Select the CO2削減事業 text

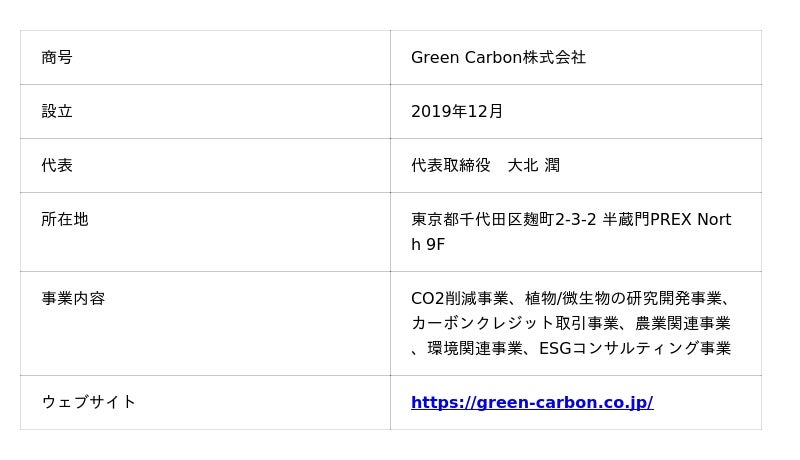coord(458,298)
